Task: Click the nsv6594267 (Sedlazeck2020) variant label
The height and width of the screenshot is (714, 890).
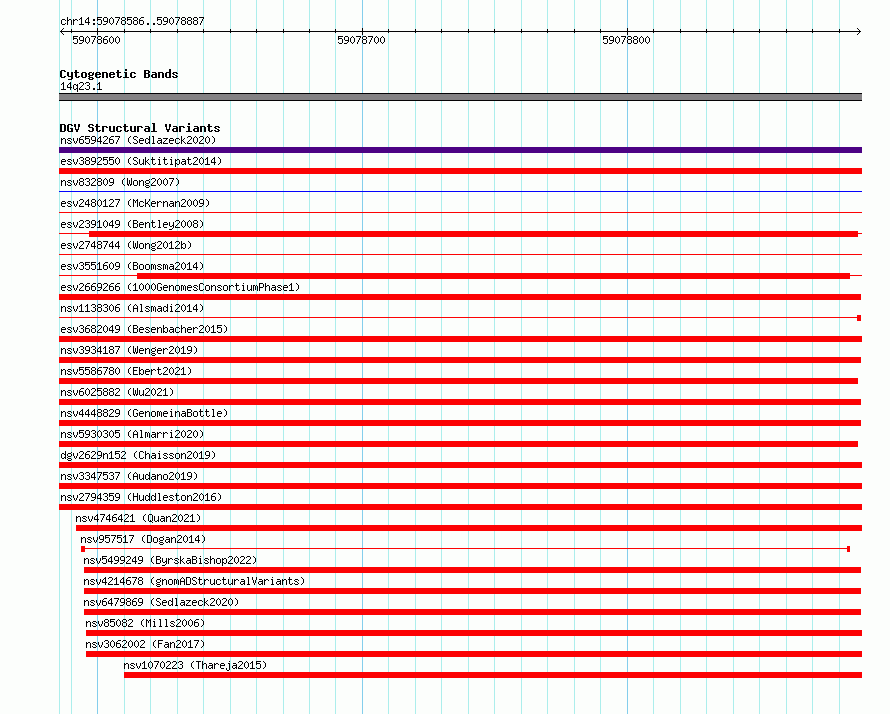Action: click(138, 140)
